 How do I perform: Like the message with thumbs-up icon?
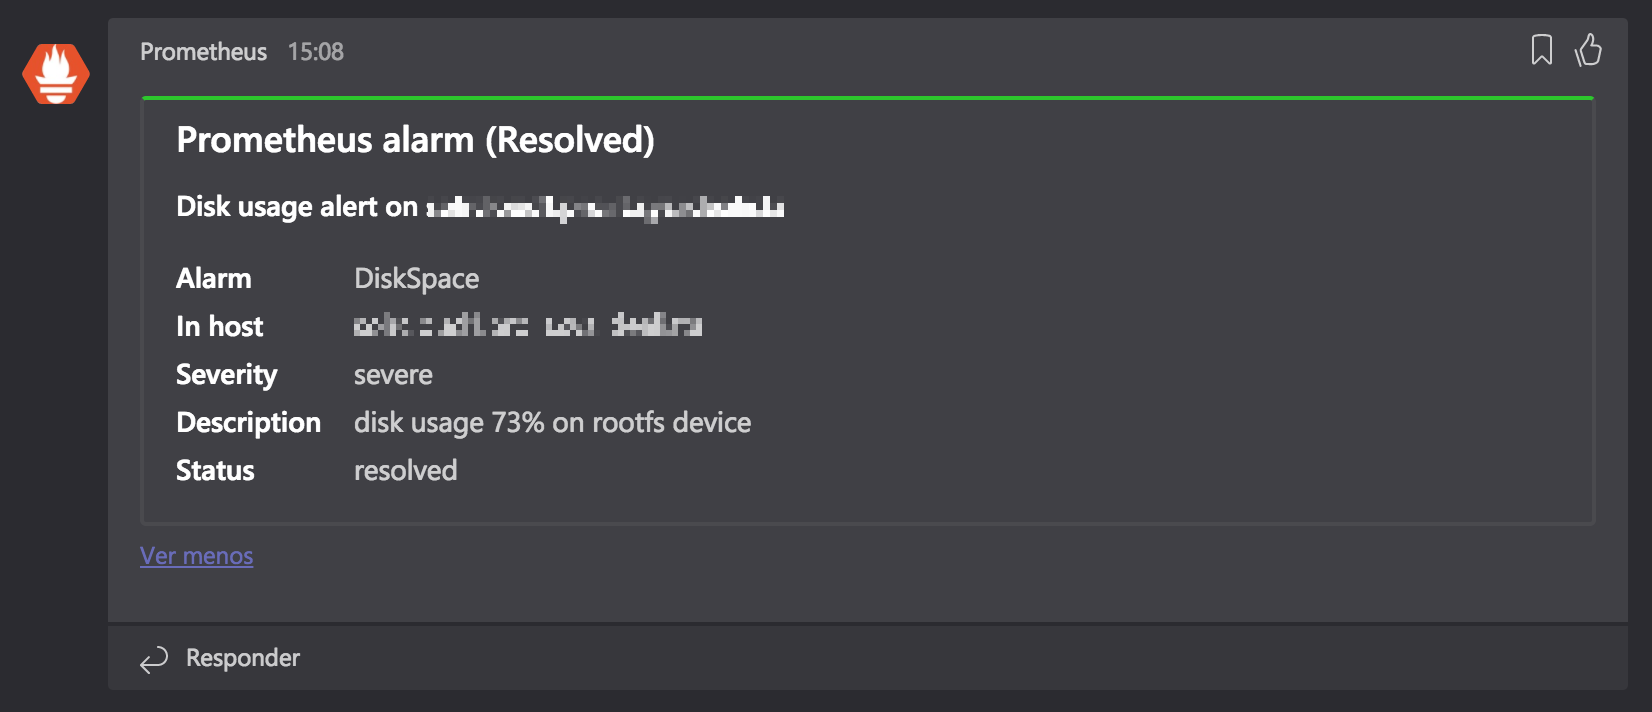[x=1588, y=50]
